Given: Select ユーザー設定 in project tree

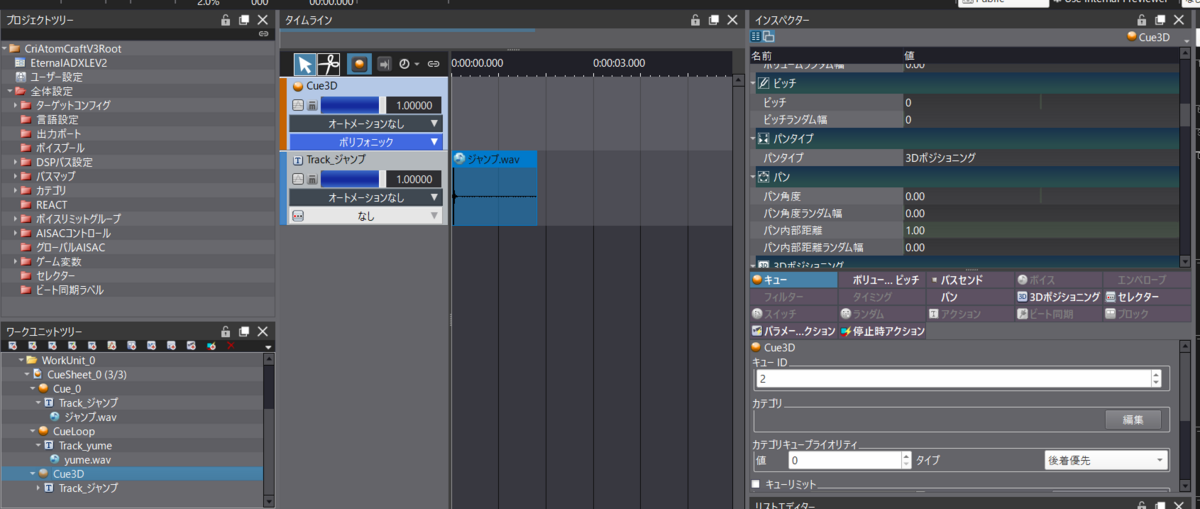Looking at the screenshot, I should 57,76.
